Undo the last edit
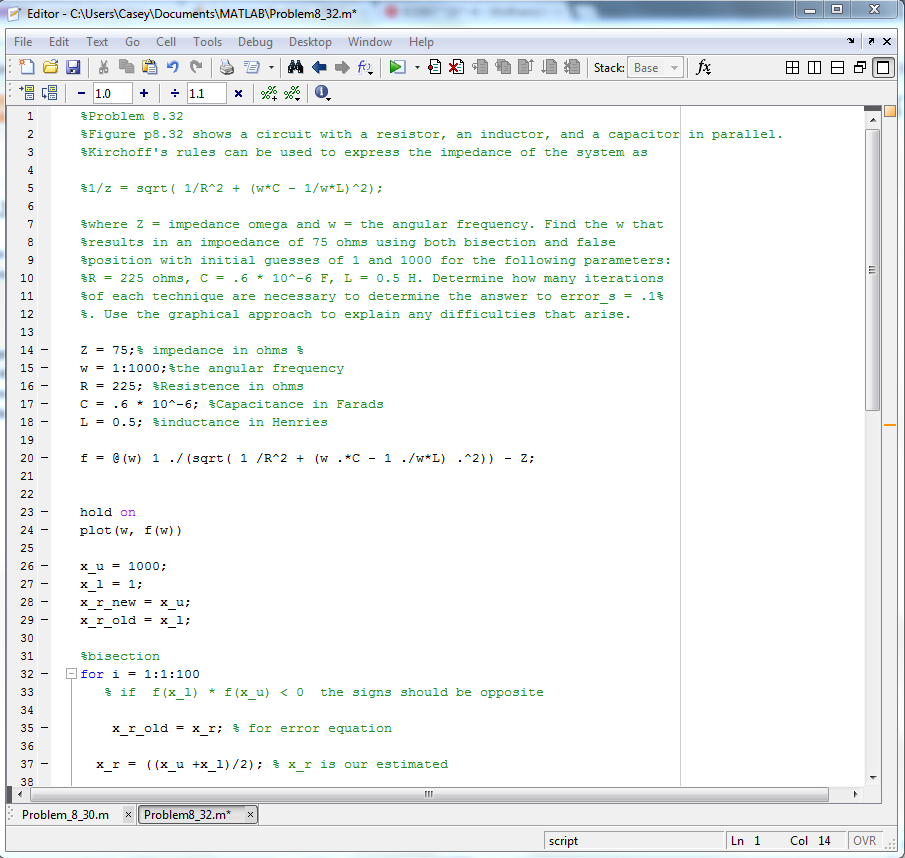 (172, 68)
